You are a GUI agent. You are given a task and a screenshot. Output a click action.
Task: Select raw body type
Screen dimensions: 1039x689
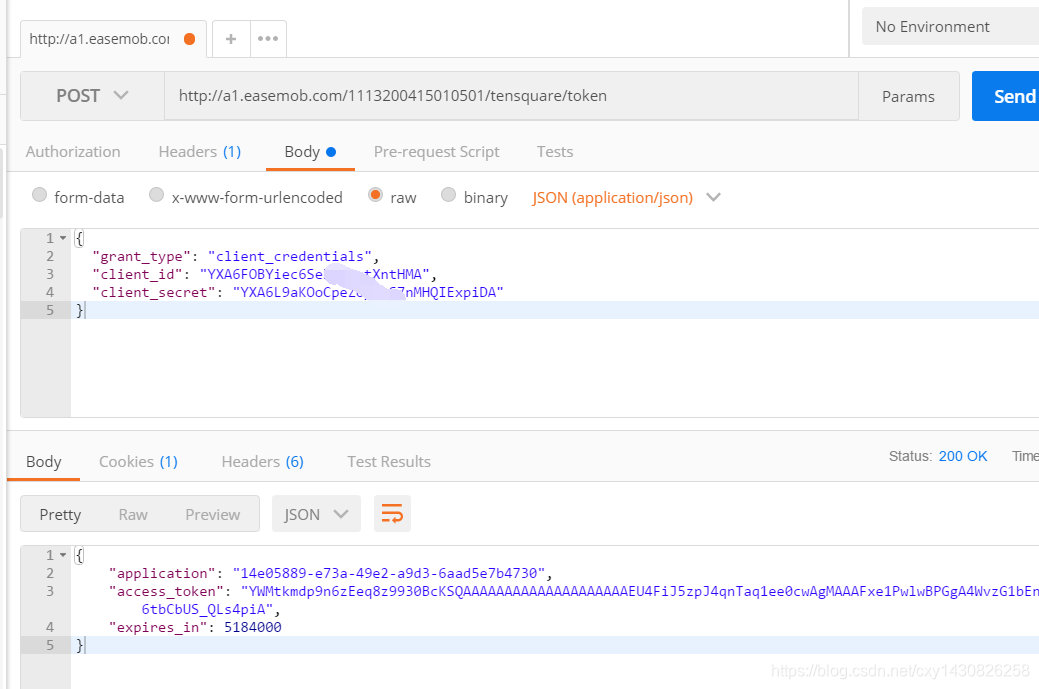pos(375,195)
